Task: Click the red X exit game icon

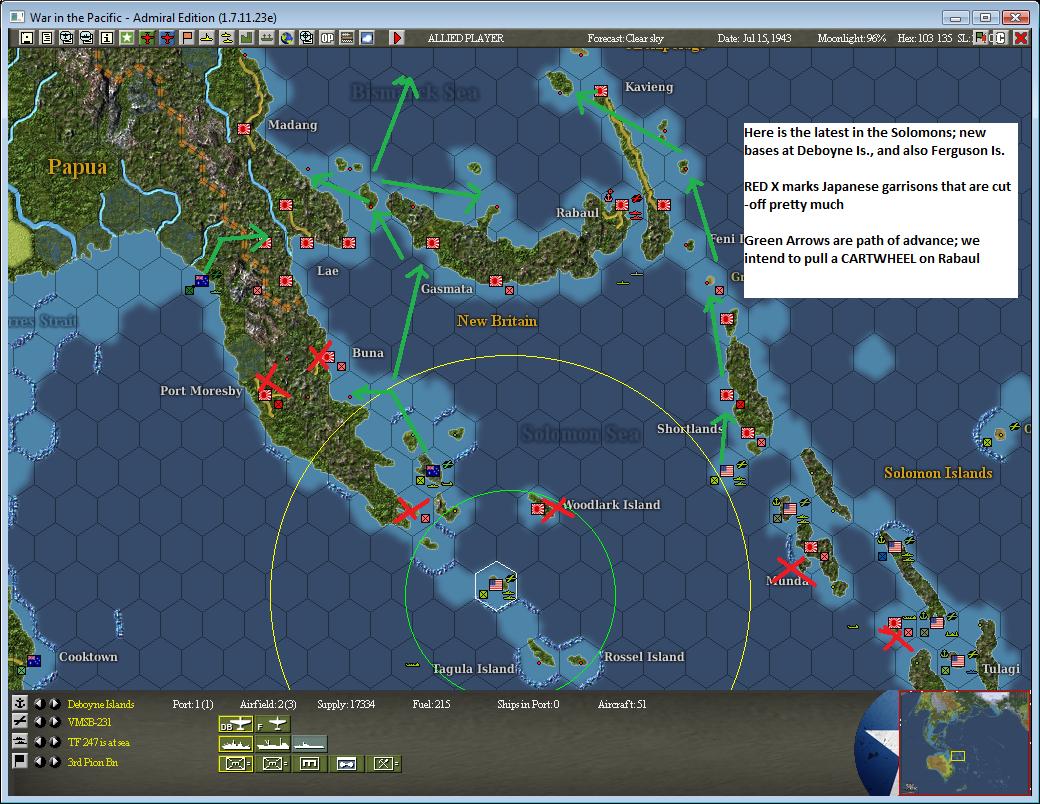Action: point(1021,38)
